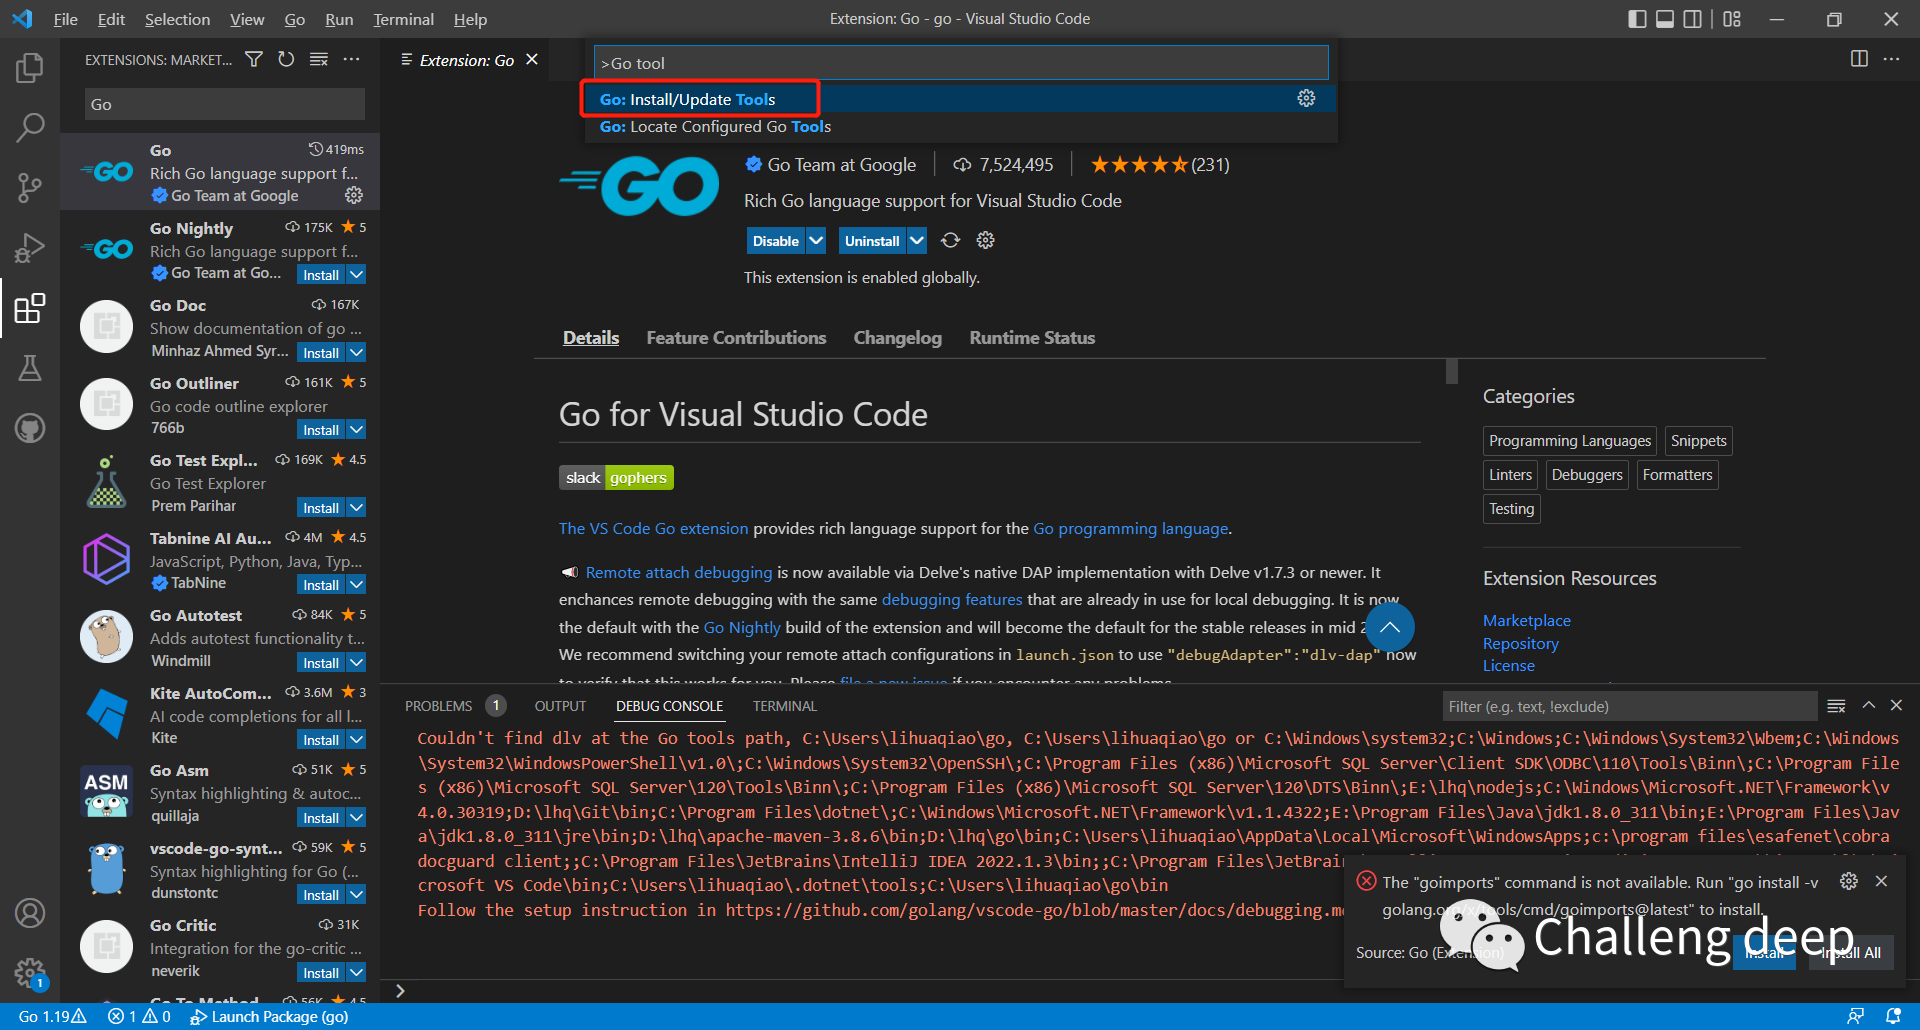Click the Uninstall button
This screenshot has height=1030, width=1920.
872,241
